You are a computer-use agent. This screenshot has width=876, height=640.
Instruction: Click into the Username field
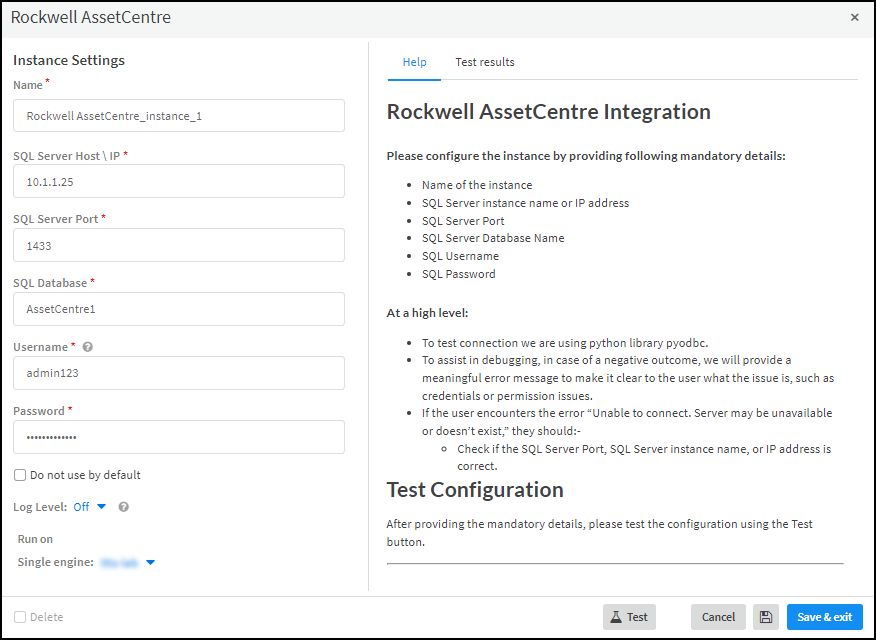pos(179,373)
